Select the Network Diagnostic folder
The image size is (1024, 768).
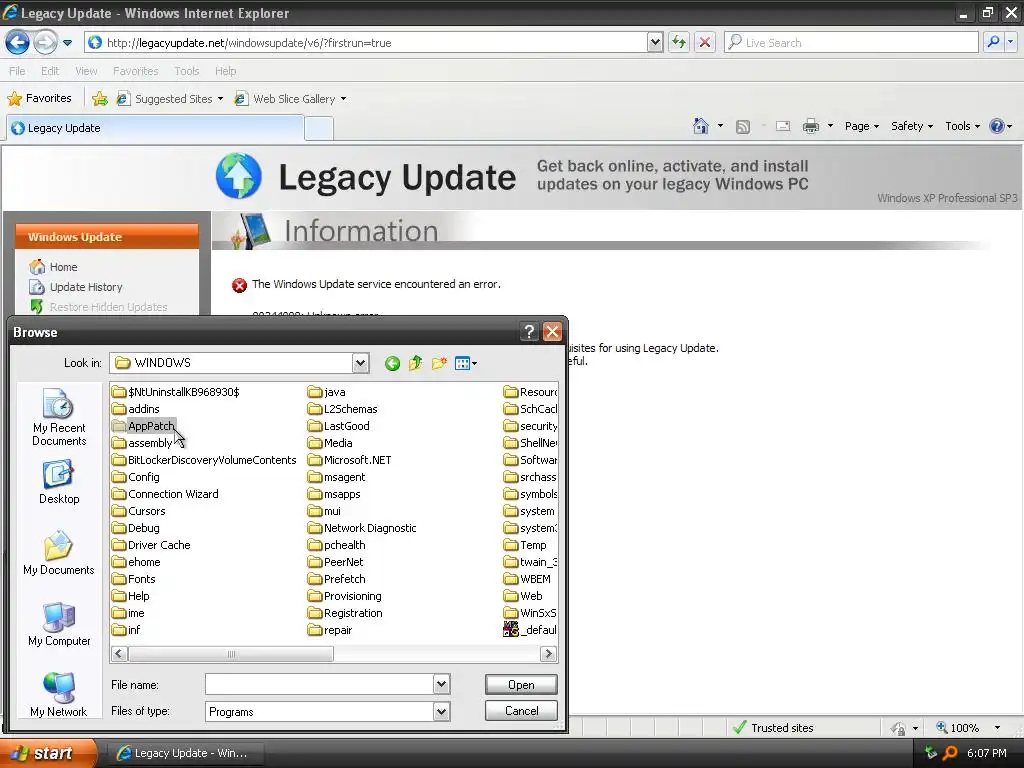click(362, 528)
